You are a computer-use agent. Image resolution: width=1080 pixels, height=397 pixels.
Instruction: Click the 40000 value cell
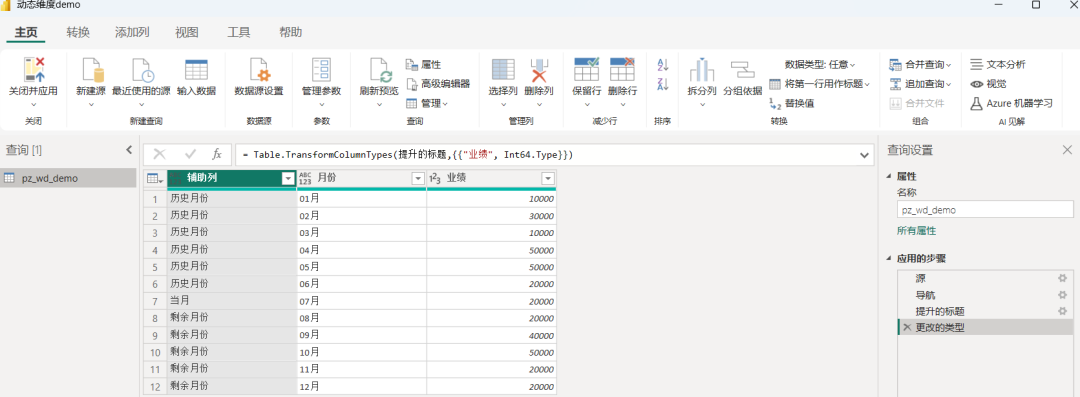[491, 335]
